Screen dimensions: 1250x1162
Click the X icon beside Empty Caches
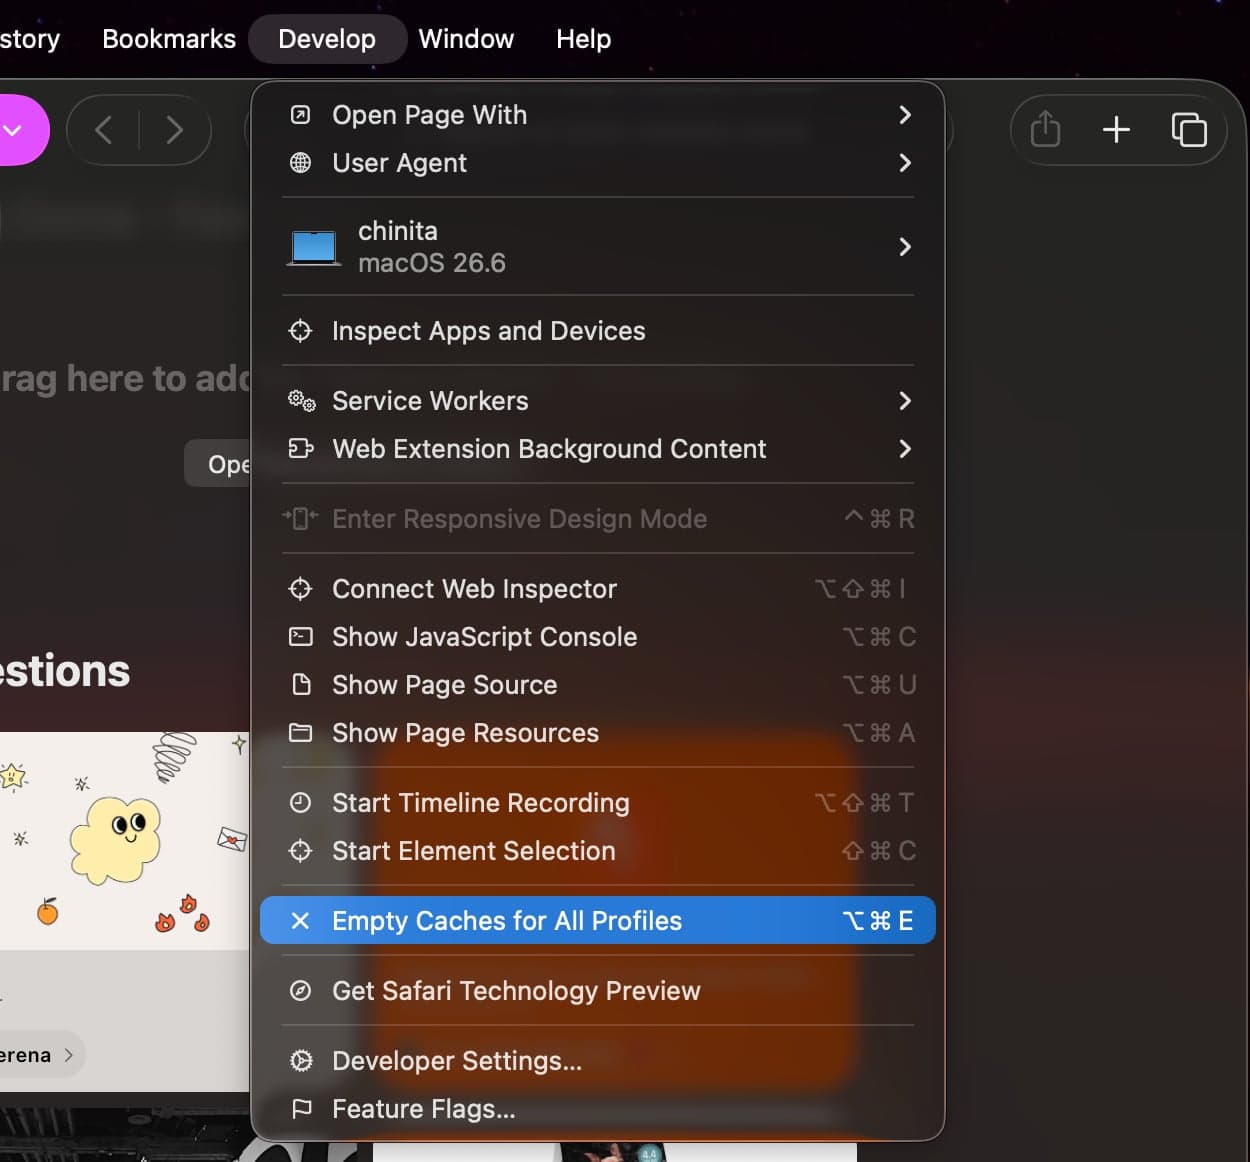300,921
